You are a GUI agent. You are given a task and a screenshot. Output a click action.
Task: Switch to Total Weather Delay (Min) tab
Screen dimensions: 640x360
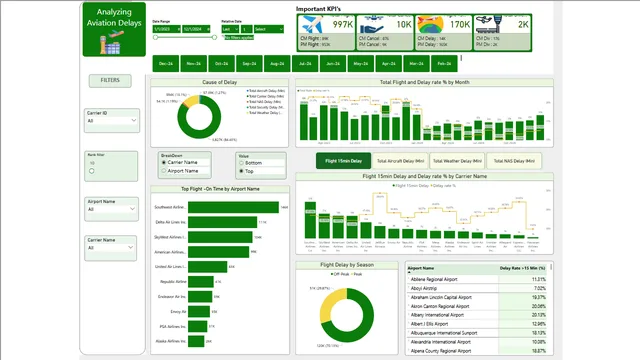pos(457,161)
